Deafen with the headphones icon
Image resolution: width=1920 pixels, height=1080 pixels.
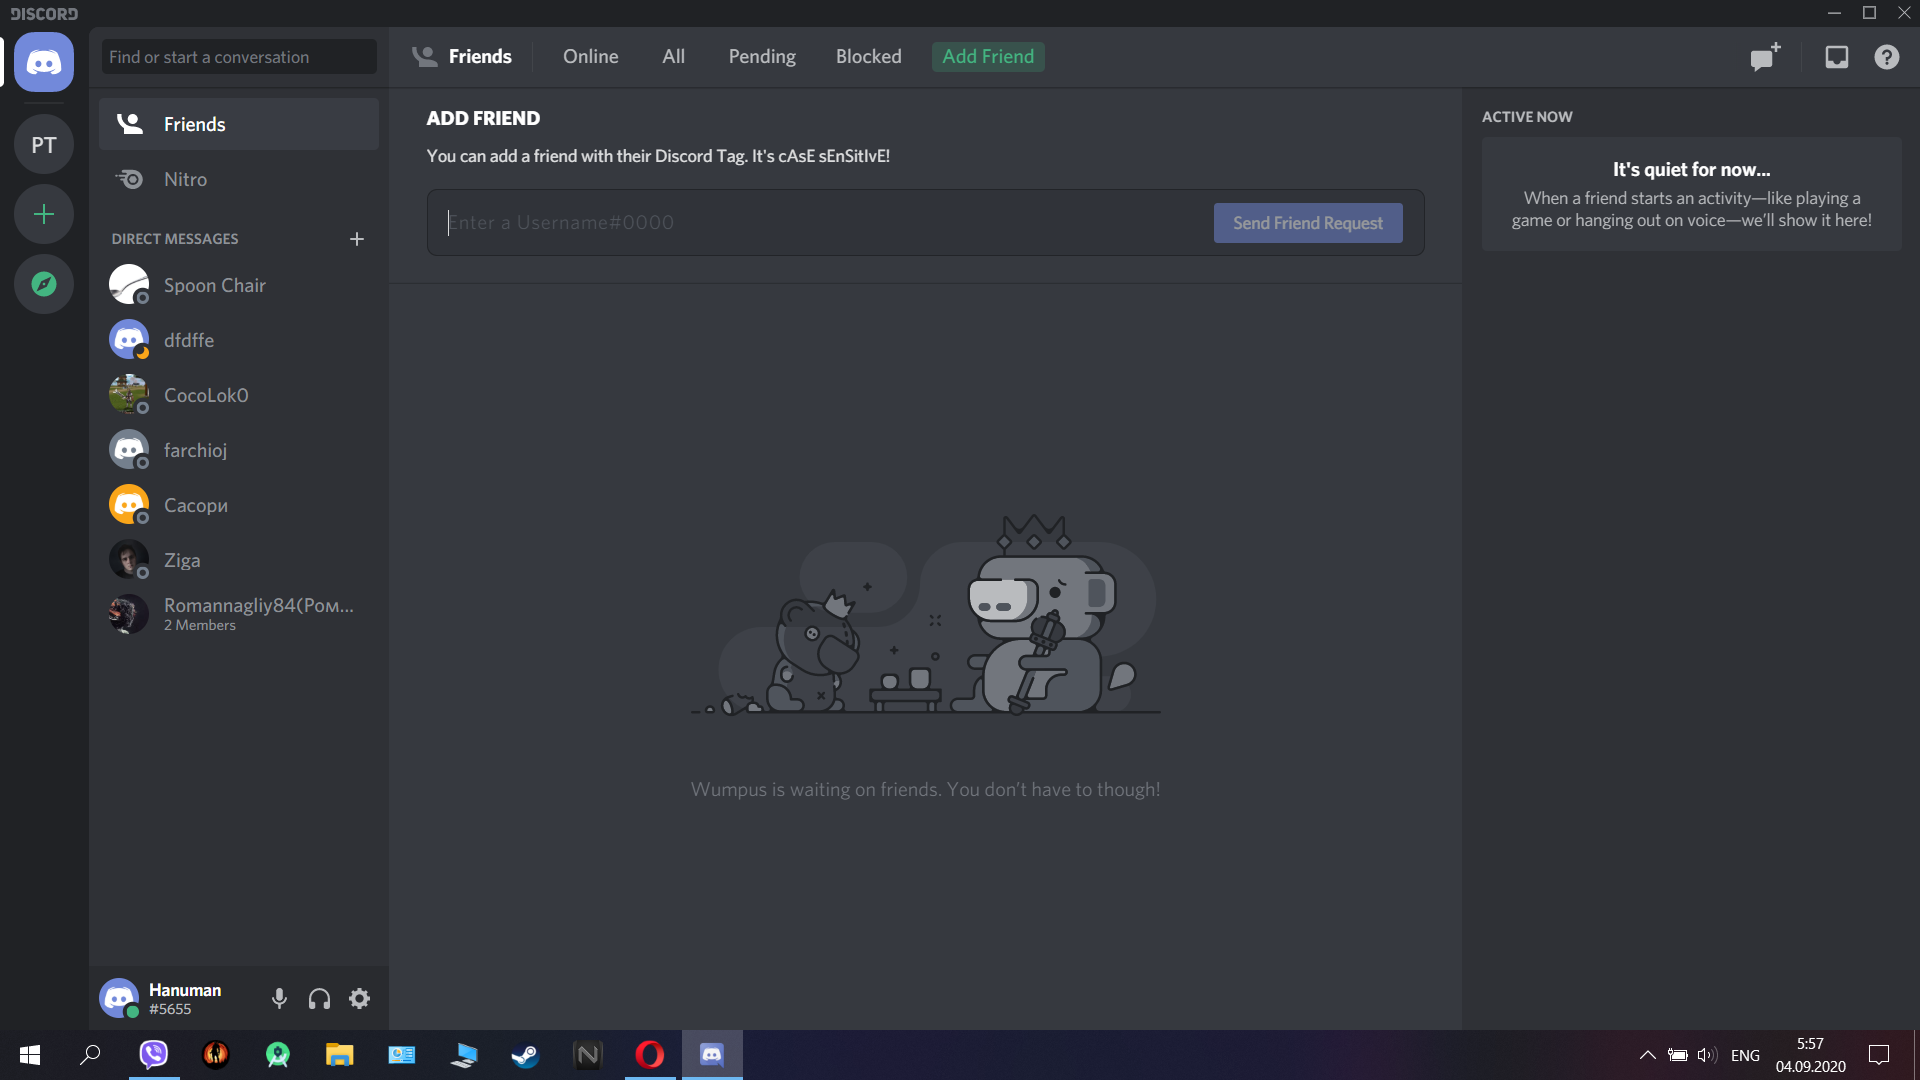[x=319, y=998]
